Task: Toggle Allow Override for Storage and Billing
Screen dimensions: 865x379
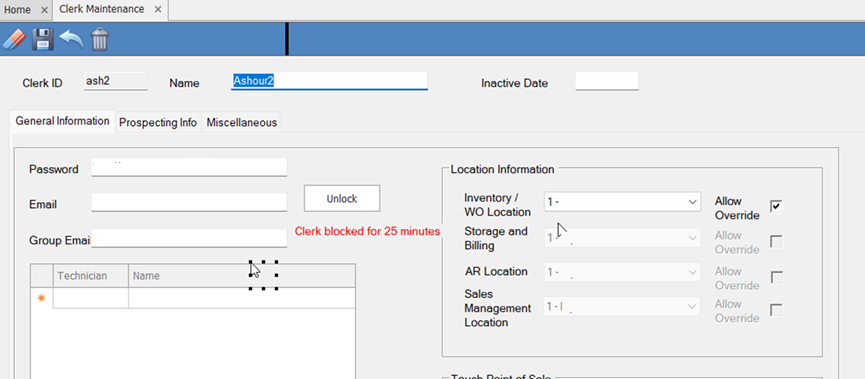Action: (776, 242)
